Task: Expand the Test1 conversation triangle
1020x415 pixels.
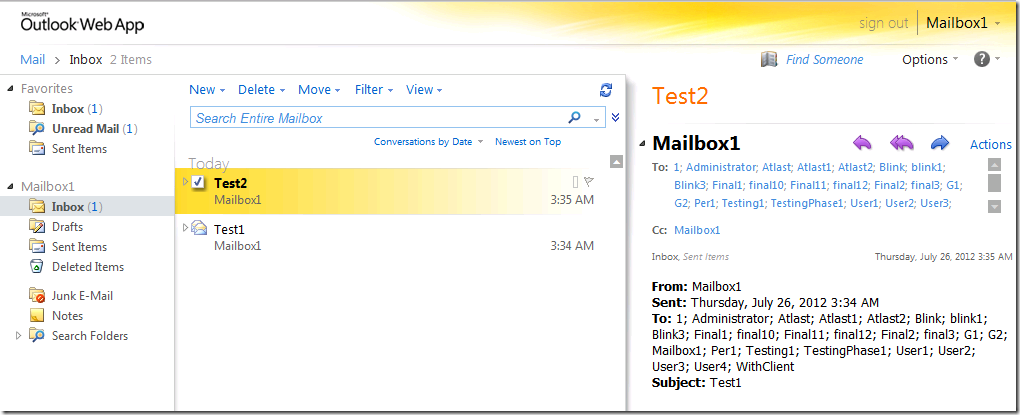Action: tap(186, 227)
